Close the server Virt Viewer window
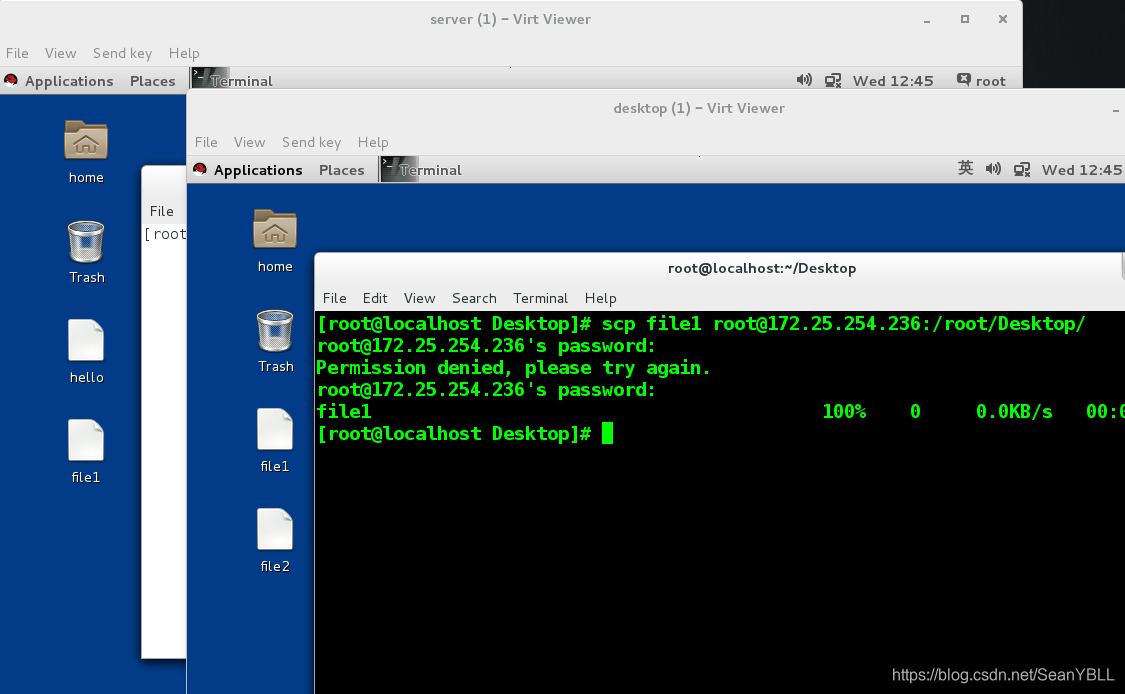The width and height of the screenshot is (1125, 694). point(1003,19)
